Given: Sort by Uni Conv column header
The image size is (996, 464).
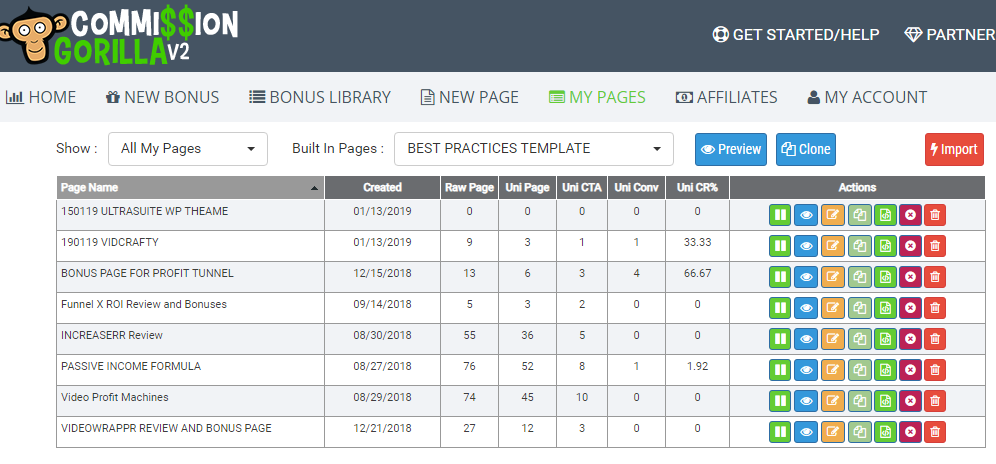Looking at the screenshot, I should click(636, 188).
